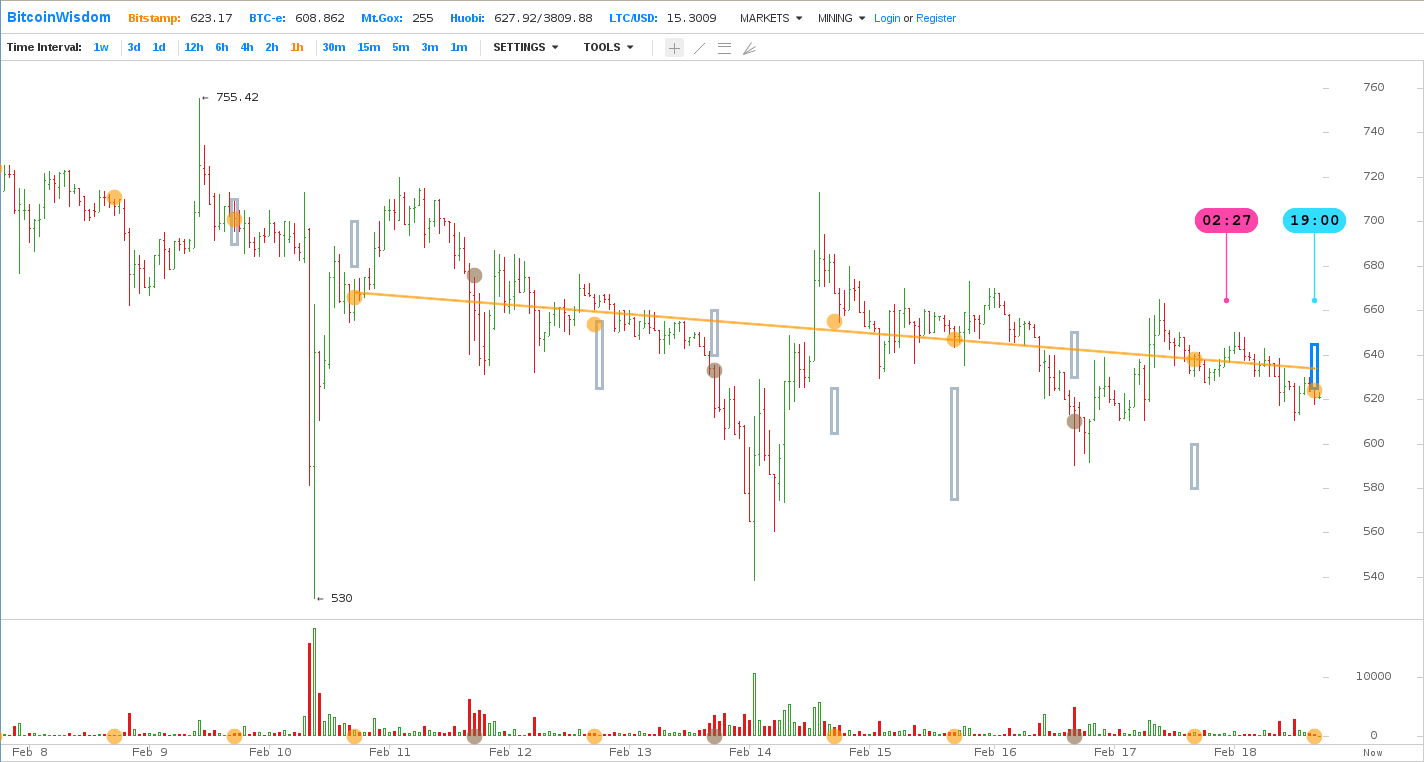Select the fan lines drawing tool
Screen dimensions: 1424x762
749,48
